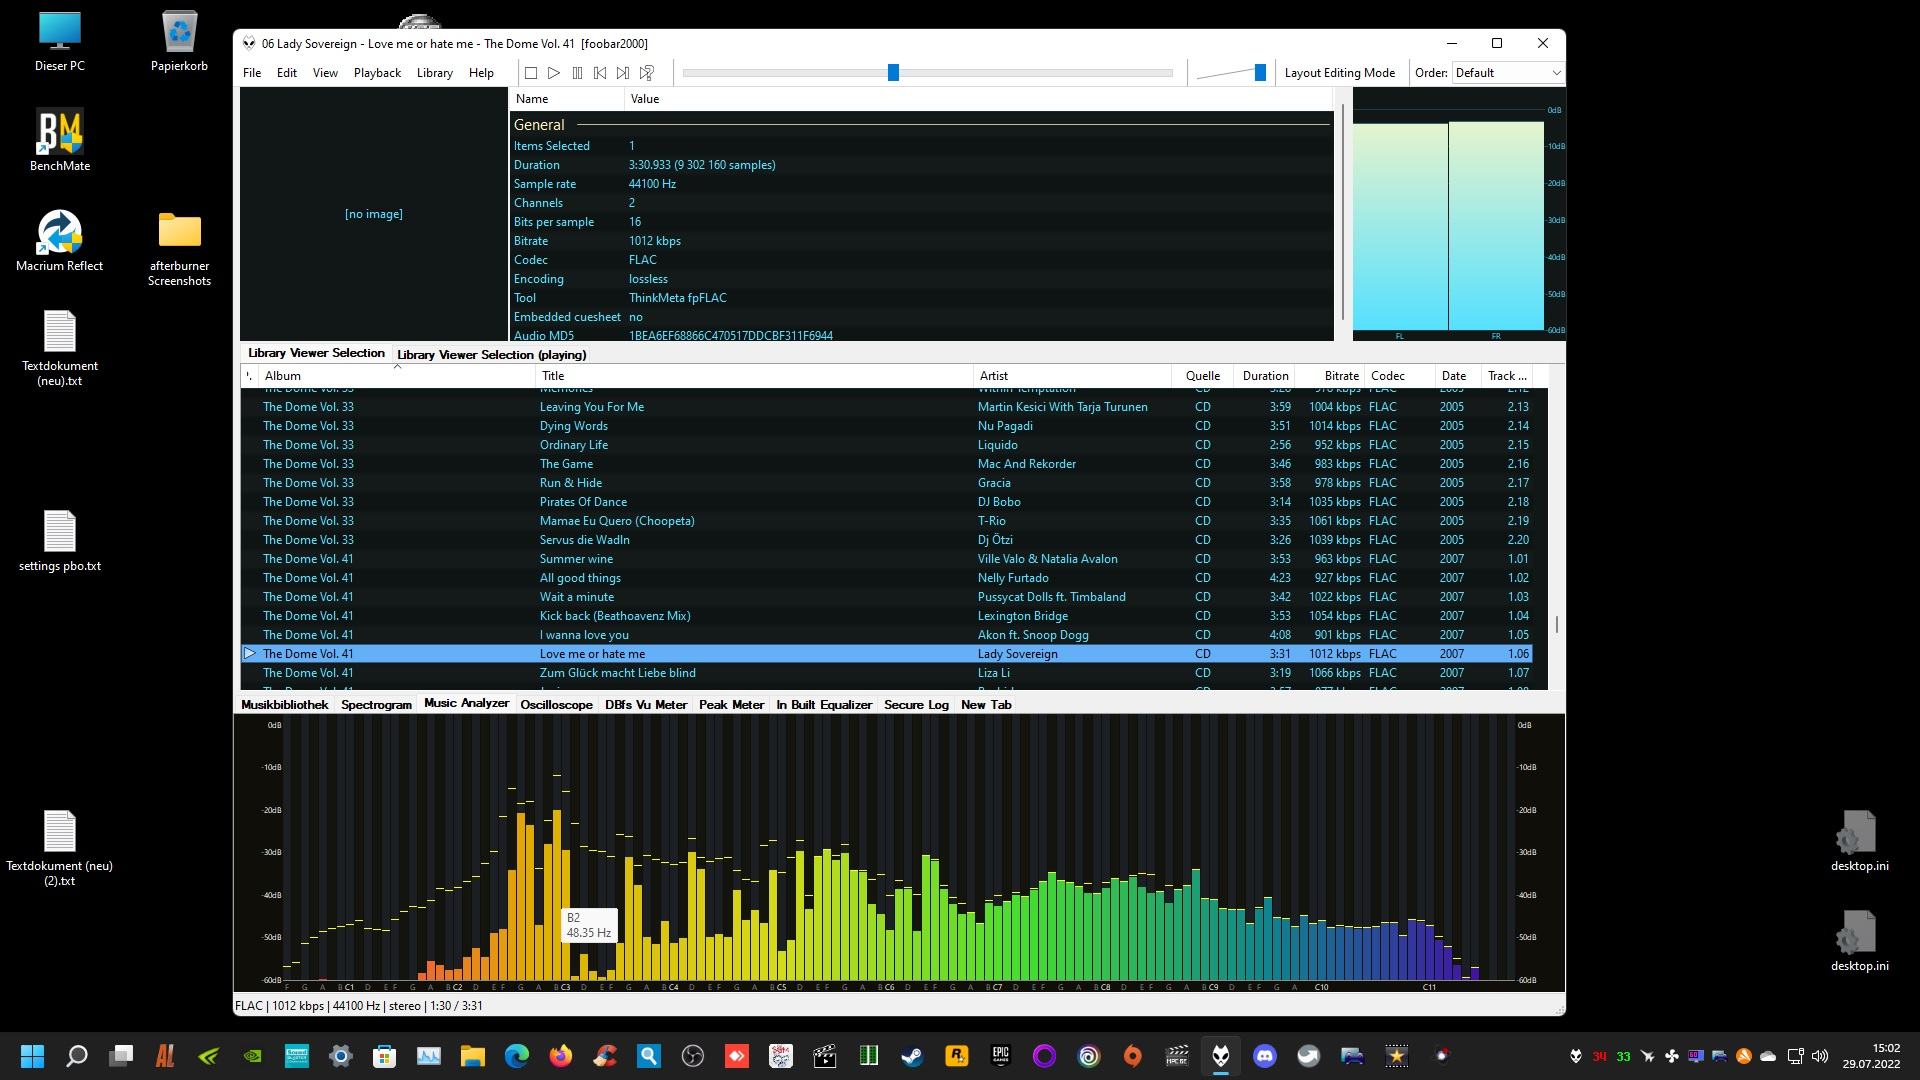Sort playlist by Title column header
The height and width of the screenshot is (1080, 1920).
click(x=754, y=376)
